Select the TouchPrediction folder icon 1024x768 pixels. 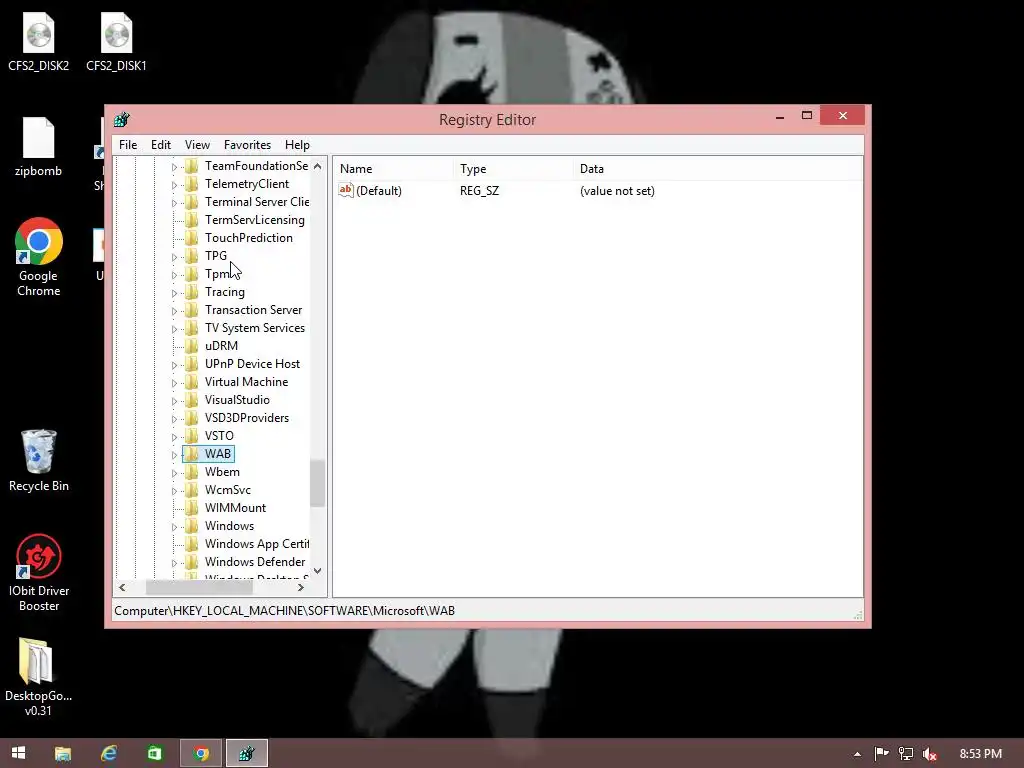[191, 238]
